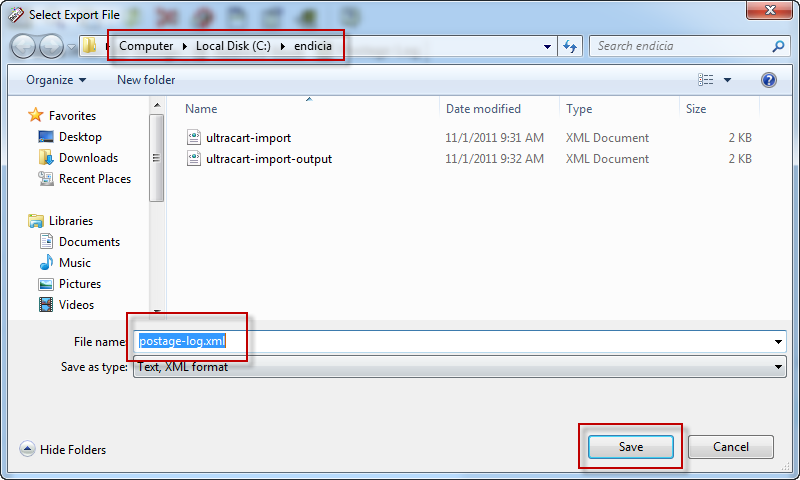Click the Recent Places icon
This screenshot has width=800, height=480.
[46, 178]
